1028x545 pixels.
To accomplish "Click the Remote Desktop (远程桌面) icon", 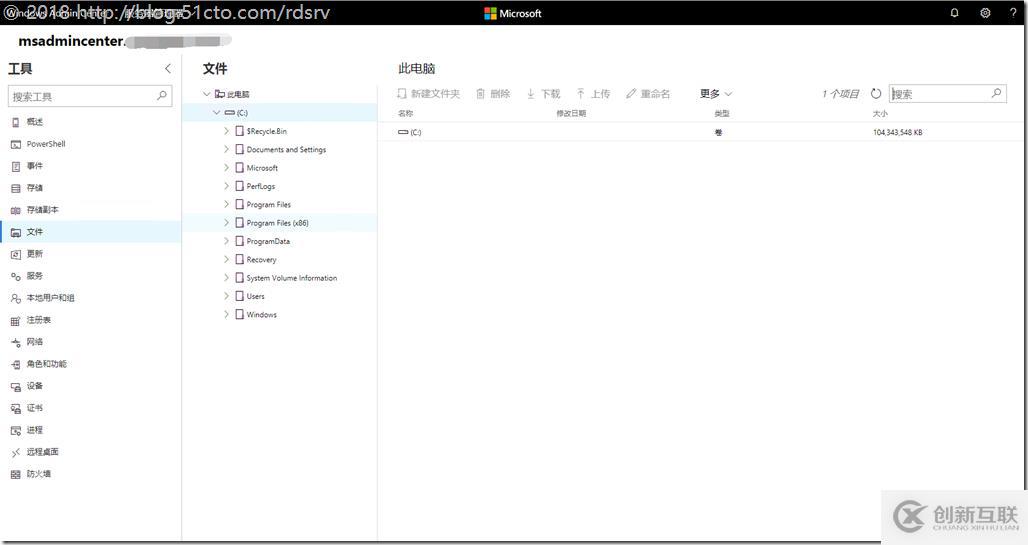I will tap(16, 453).
